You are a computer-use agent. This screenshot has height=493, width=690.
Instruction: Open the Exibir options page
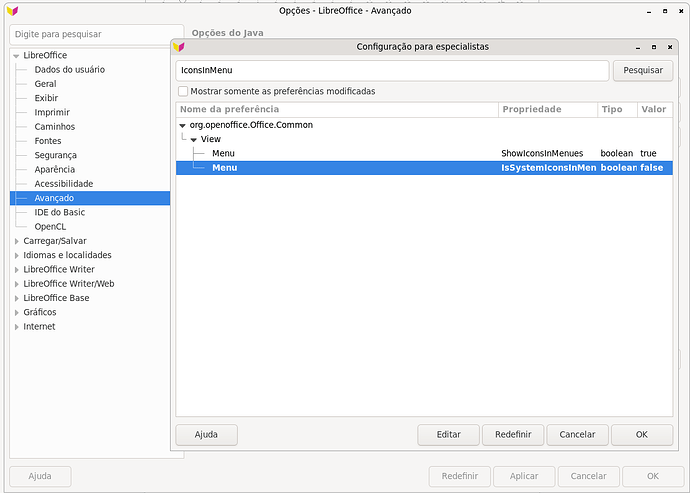[x=46, y=98]
